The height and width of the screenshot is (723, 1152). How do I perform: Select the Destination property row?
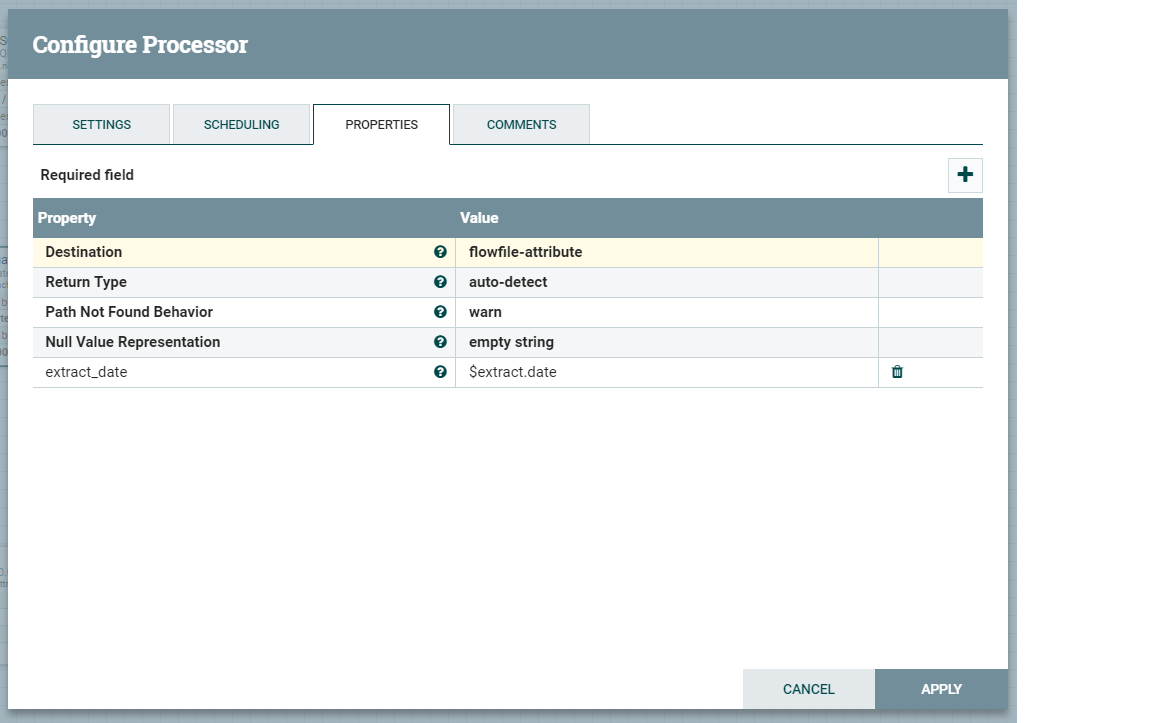coord(200,252)
